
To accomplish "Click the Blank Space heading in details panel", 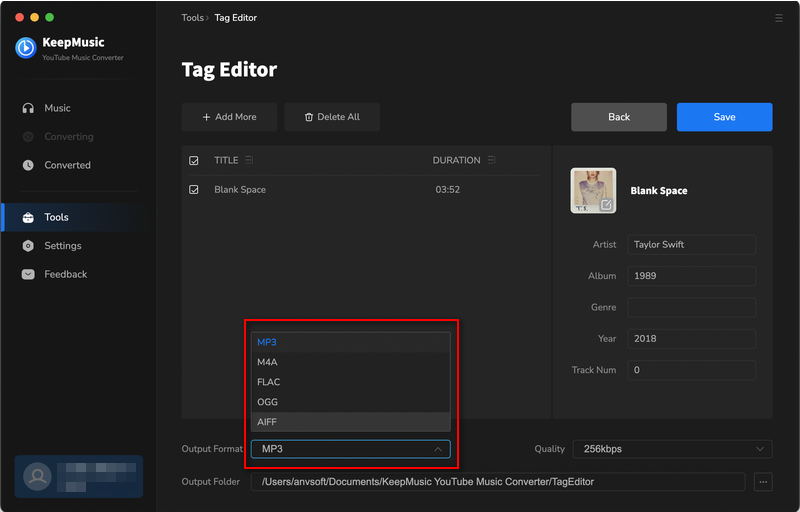I will pyautogui.click(x=659, y=191).
